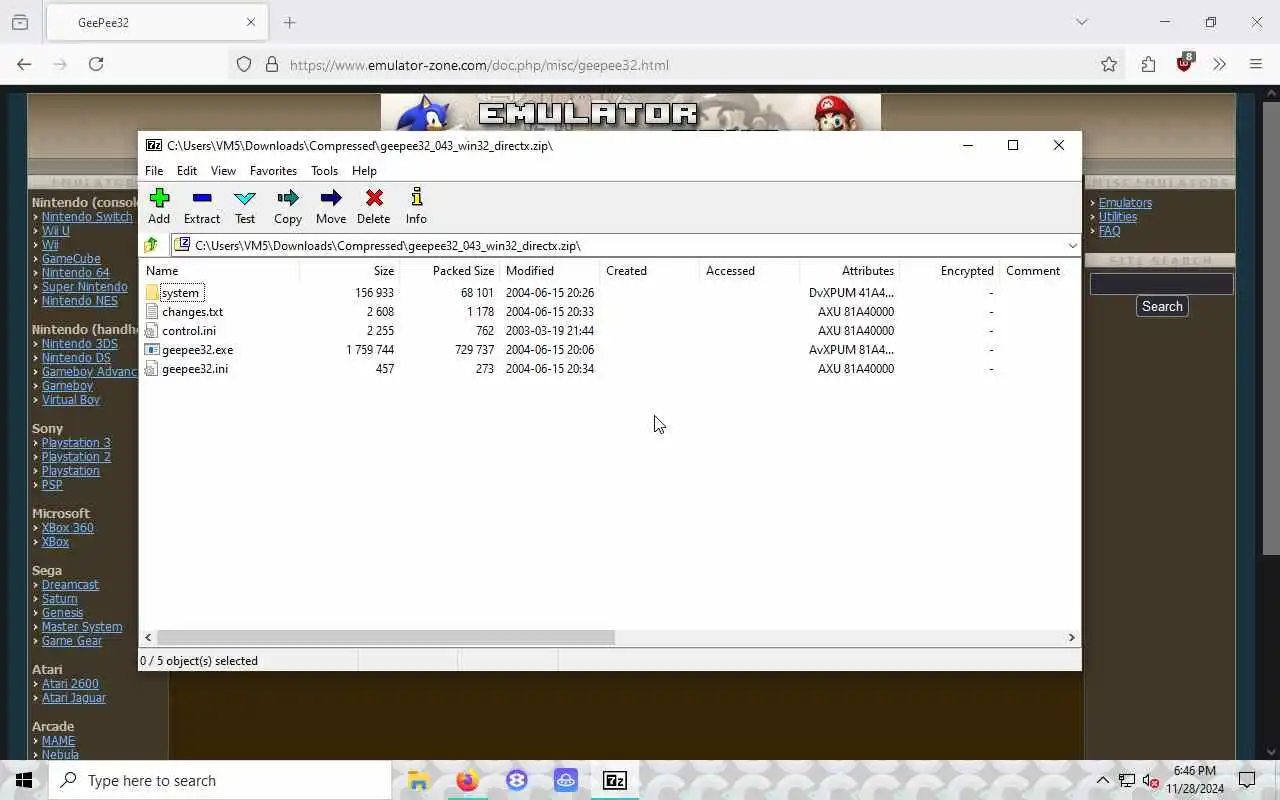Open the Help menu
Image resolution: width=1280 pixels, height=800 pixels.
tap(364, 171)
